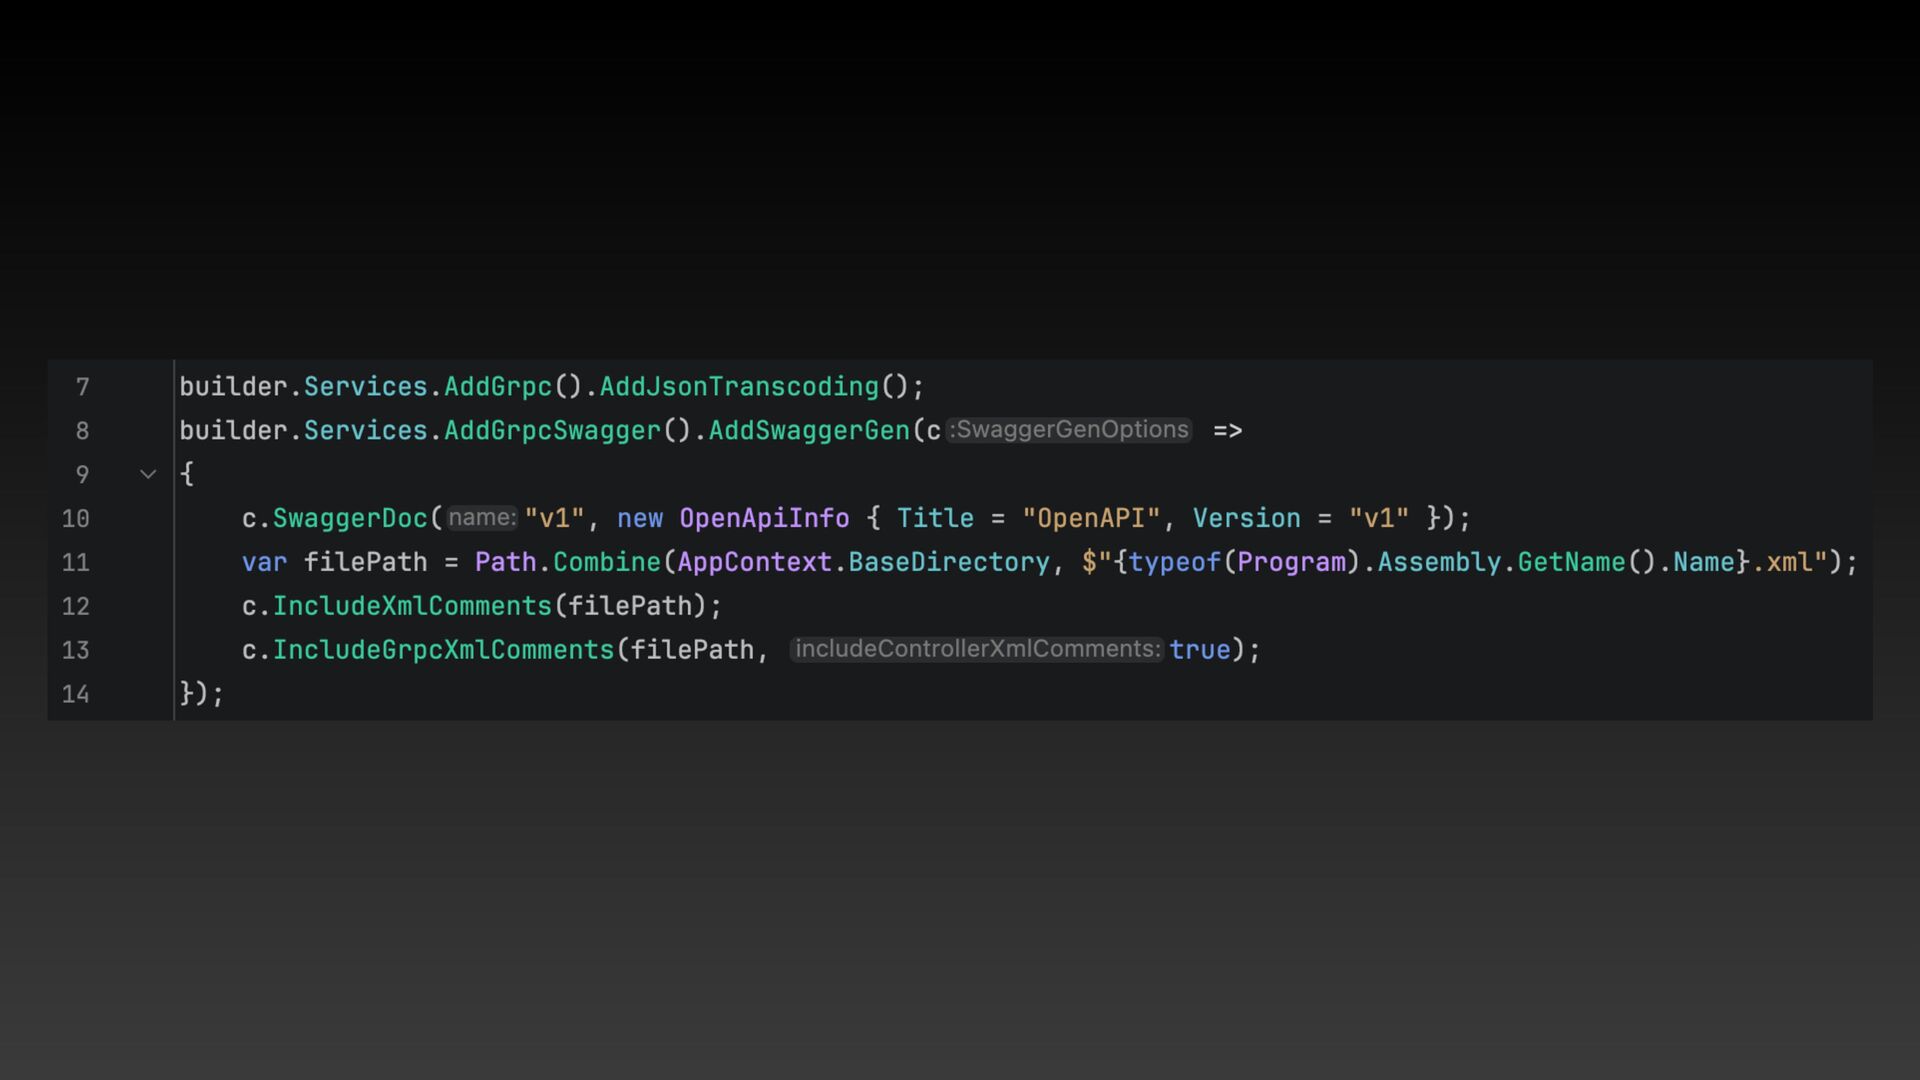Click line number 10 in gutter
Screen dimensions: 1920x1080
coord(76,519)
